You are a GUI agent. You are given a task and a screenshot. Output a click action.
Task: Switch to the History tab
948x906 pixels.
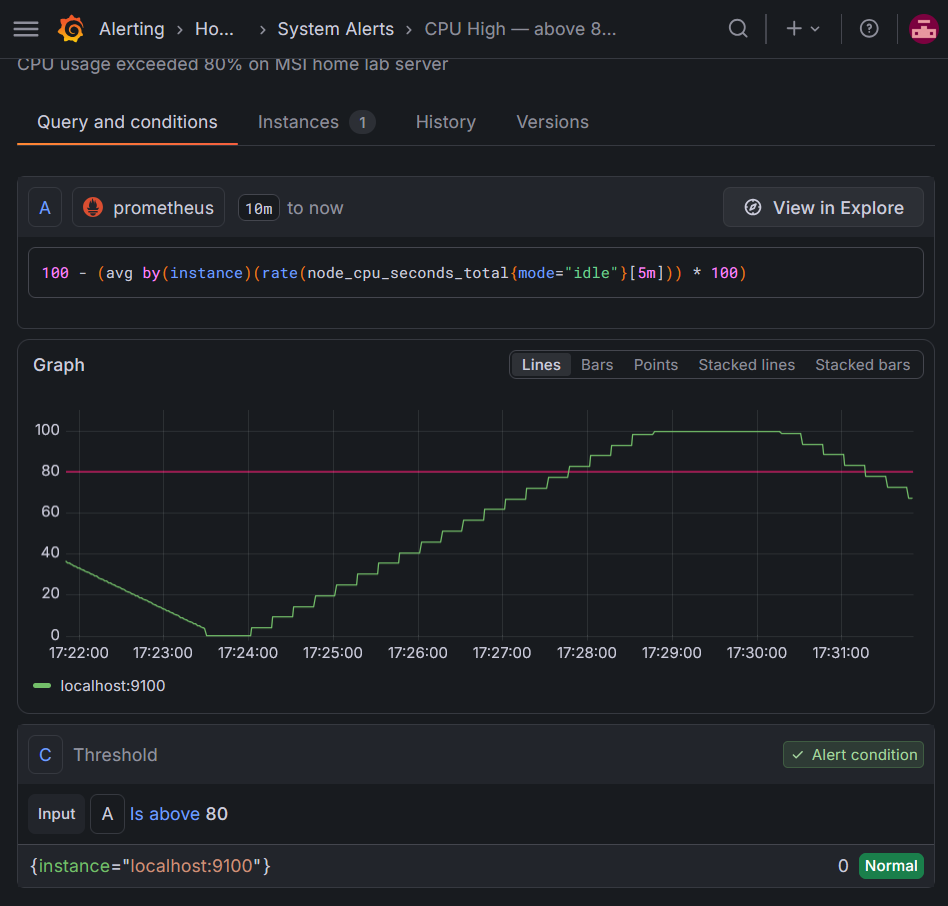coord(446,122)
